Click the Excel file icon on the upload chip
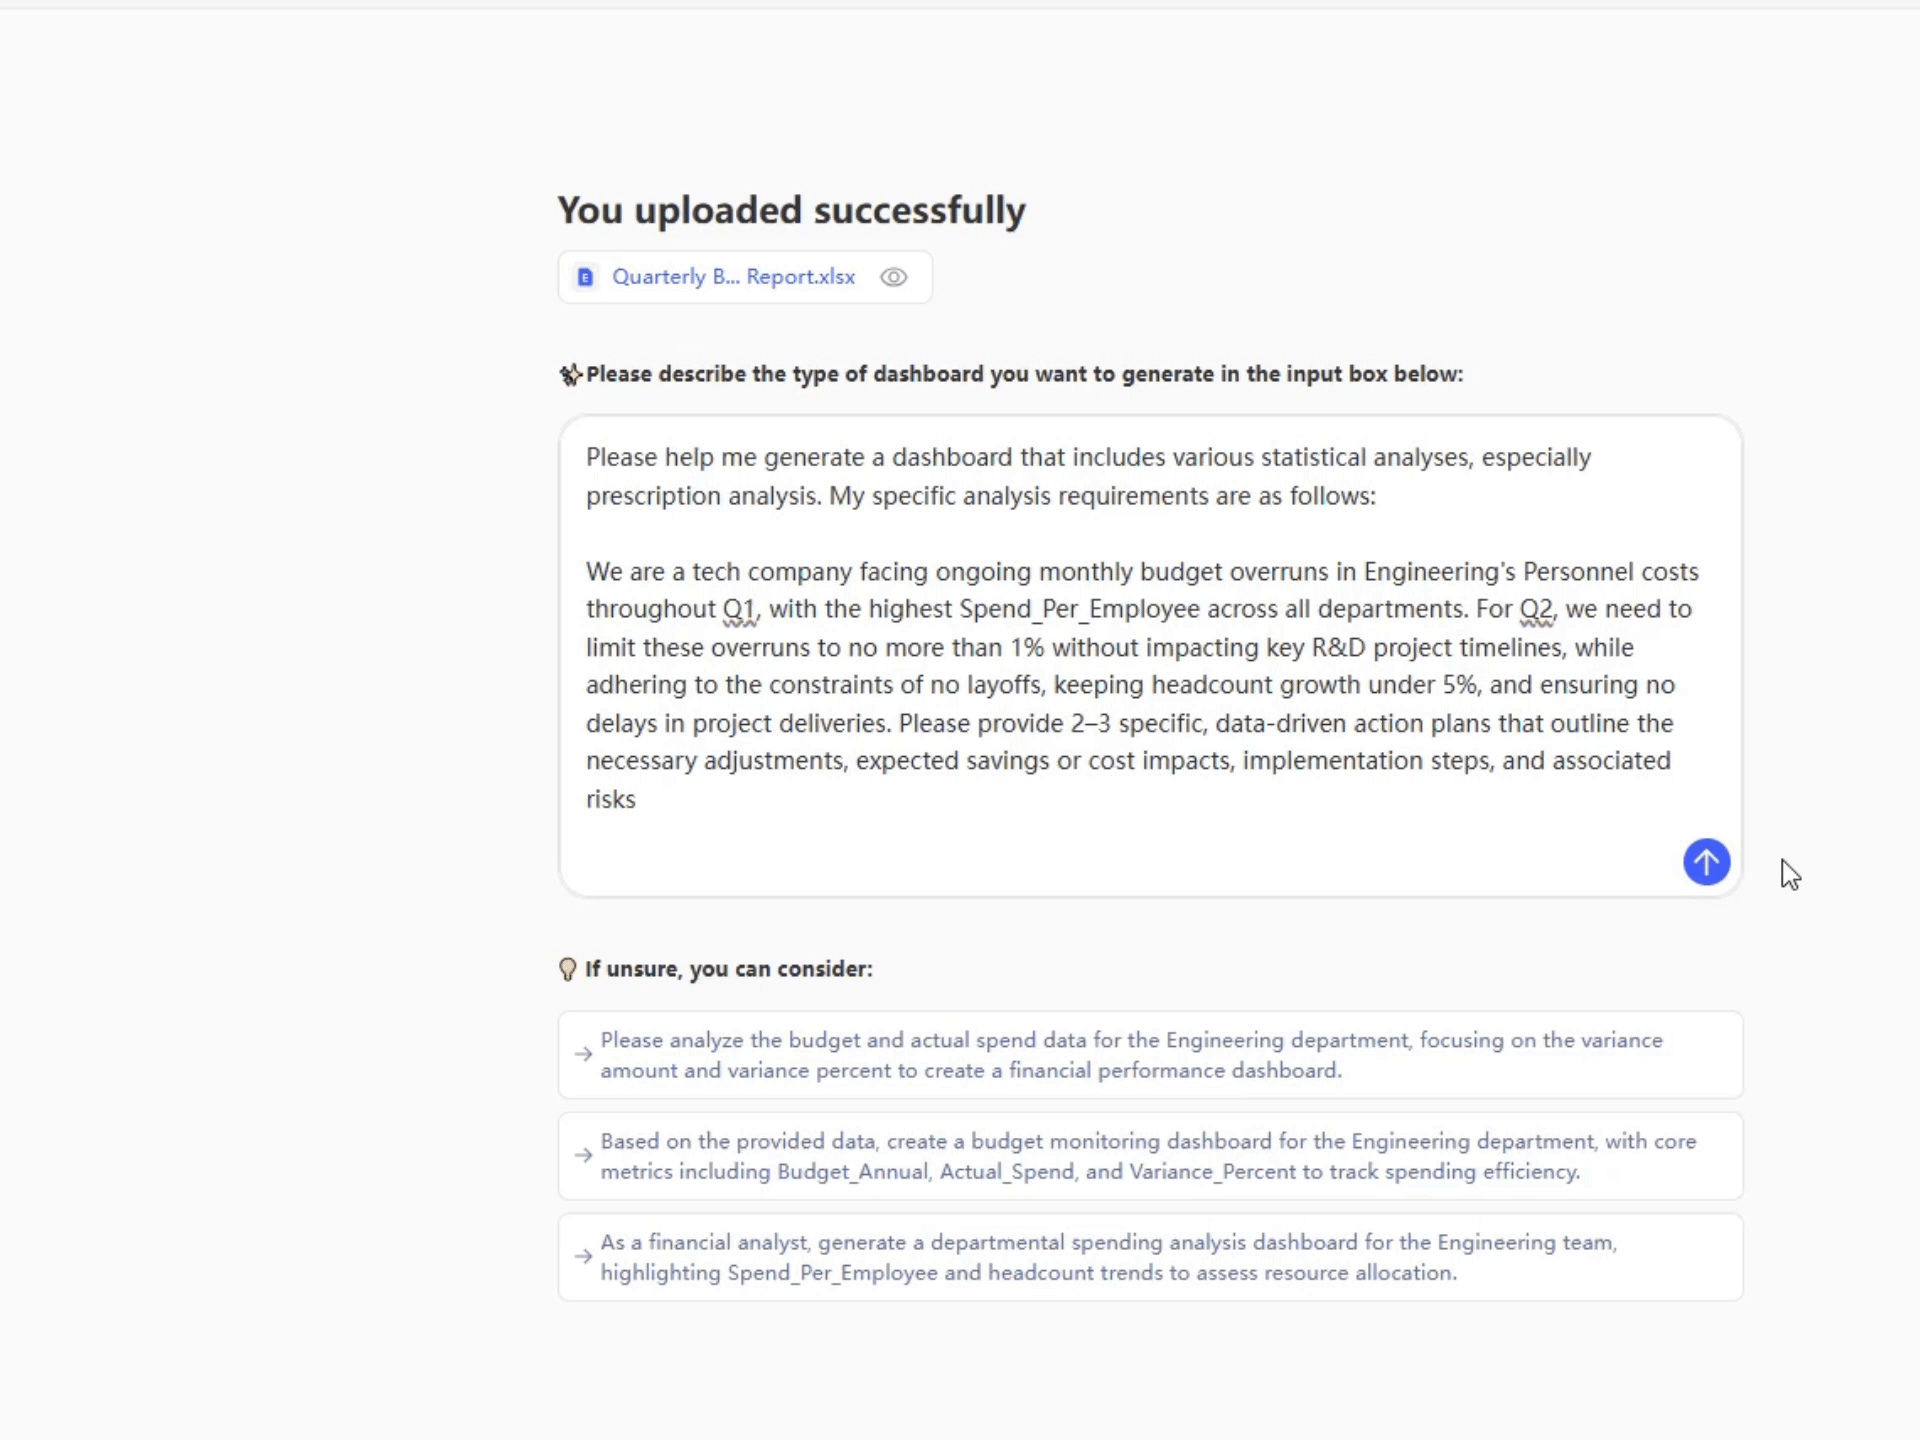1920x1440 pixels. 584,277
